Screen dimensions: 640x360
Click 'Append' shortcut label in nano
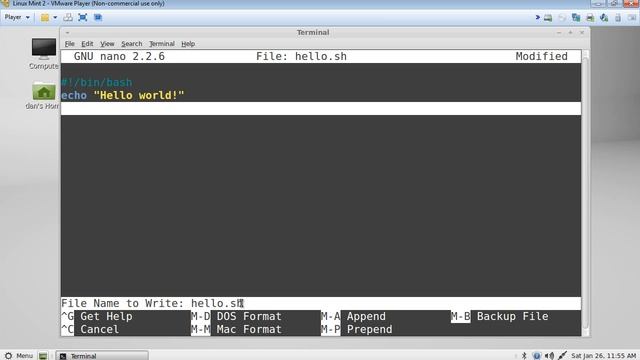366,316
